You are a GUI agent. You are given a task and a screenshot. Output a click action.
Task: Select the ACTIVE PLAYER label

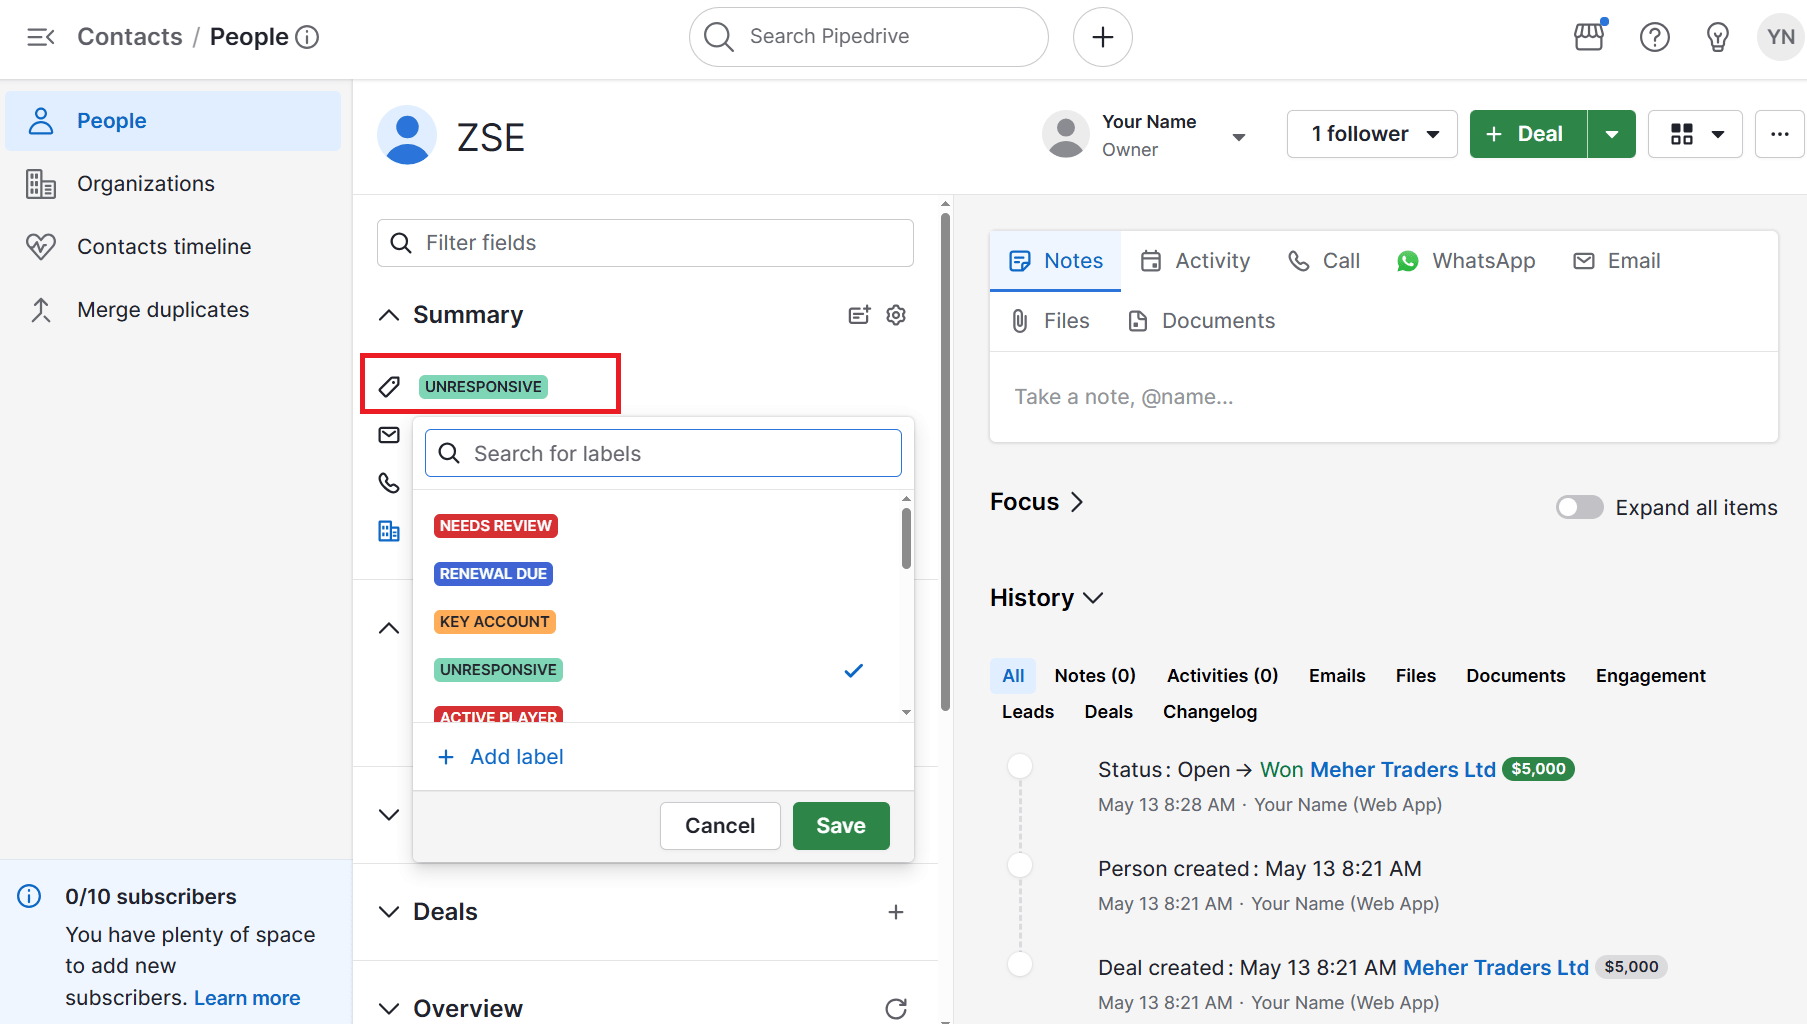(x=498, y=715)
